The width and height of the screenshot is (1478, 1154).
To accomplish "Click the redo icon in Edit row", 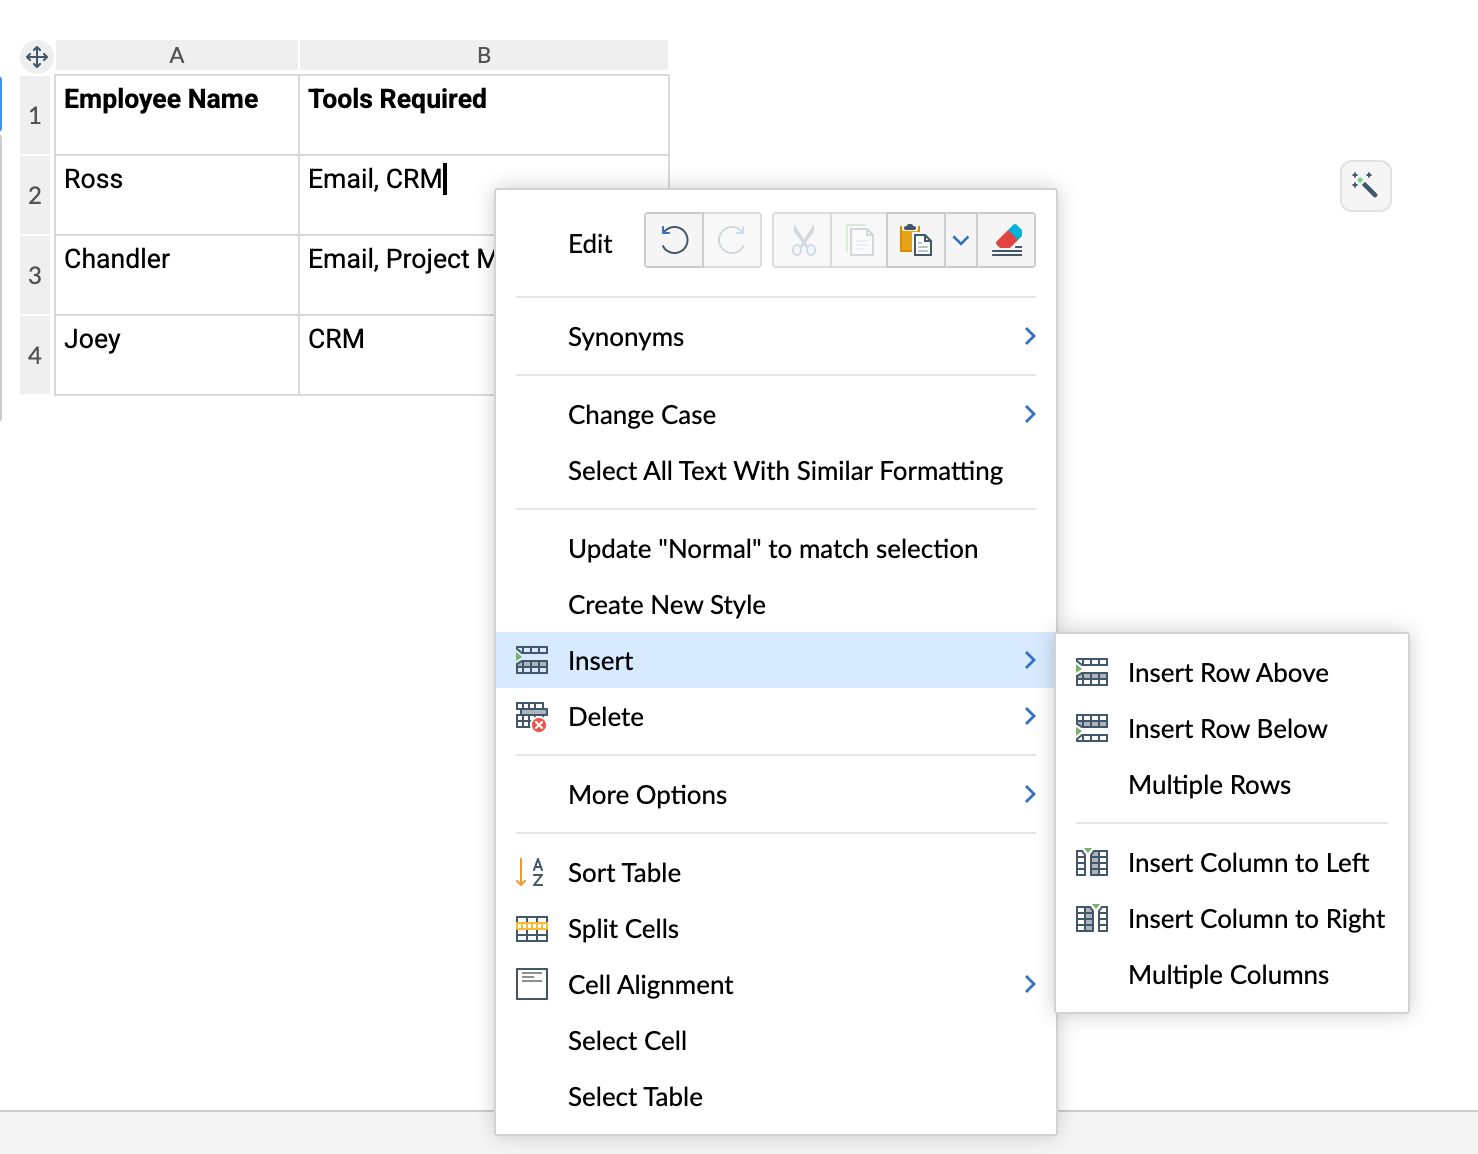I will click(x=732, y=241).
